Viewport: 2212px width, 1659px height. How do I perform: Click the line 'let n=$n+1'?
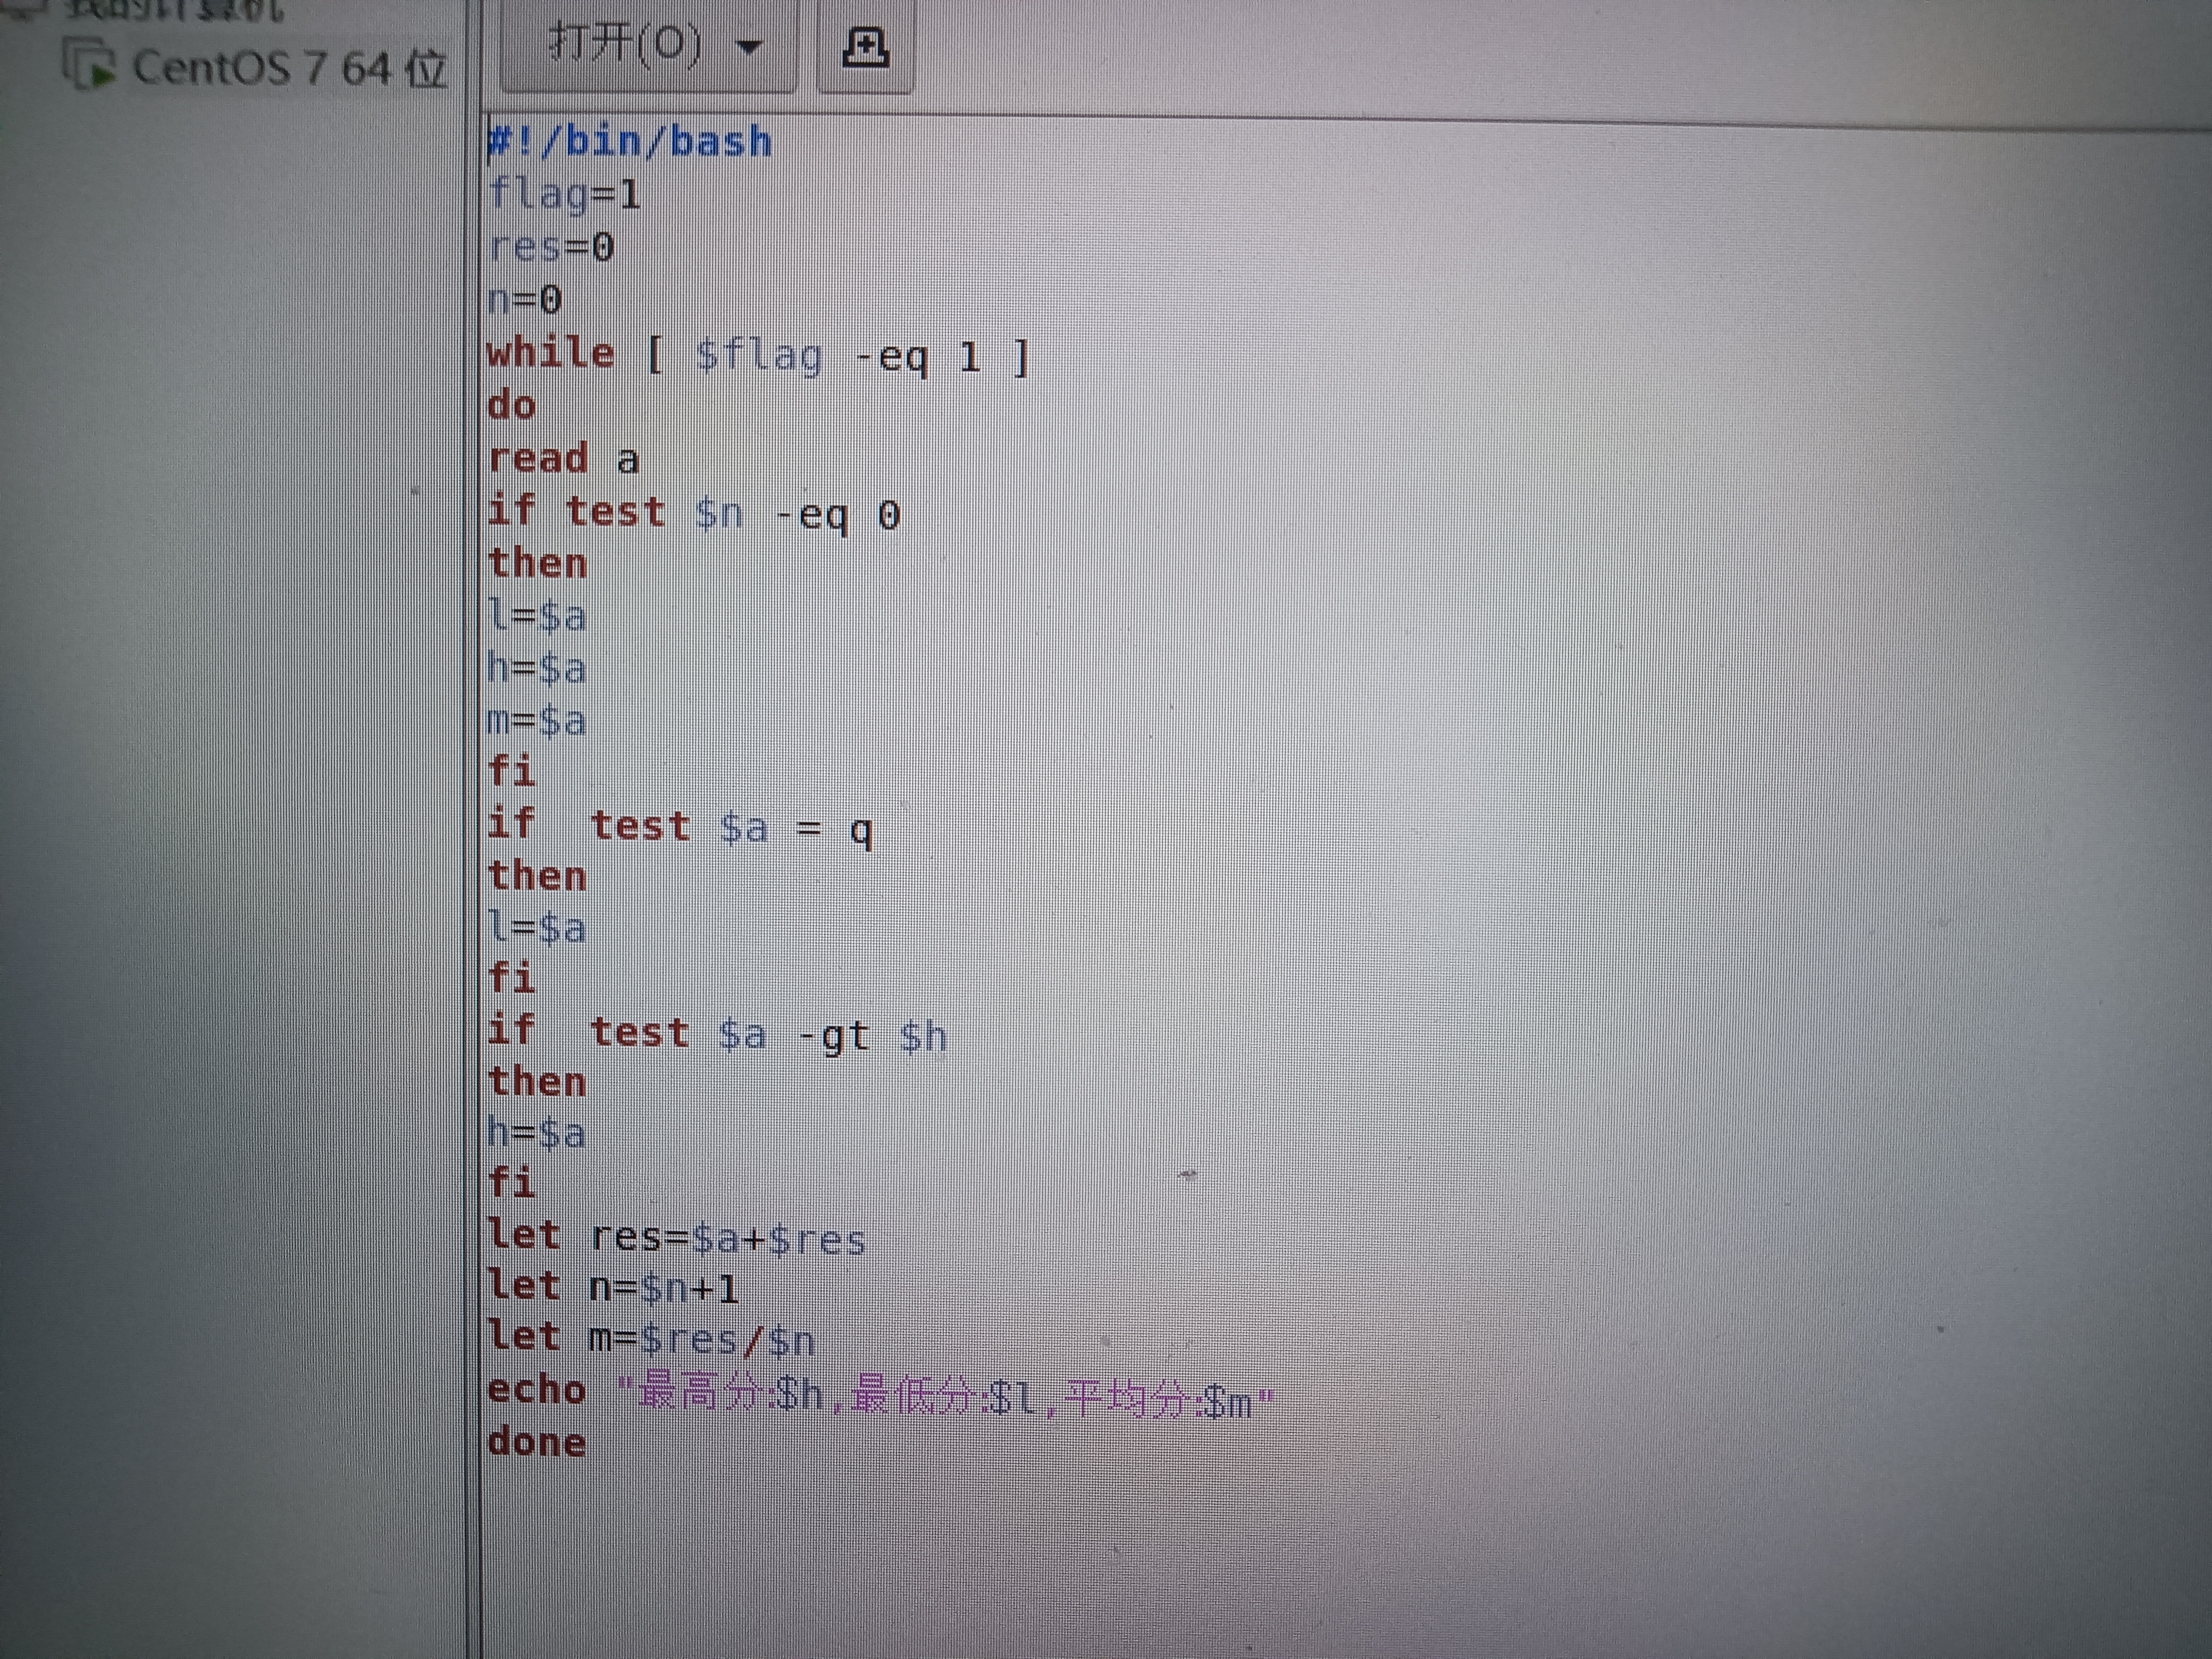pos(613,1288)
